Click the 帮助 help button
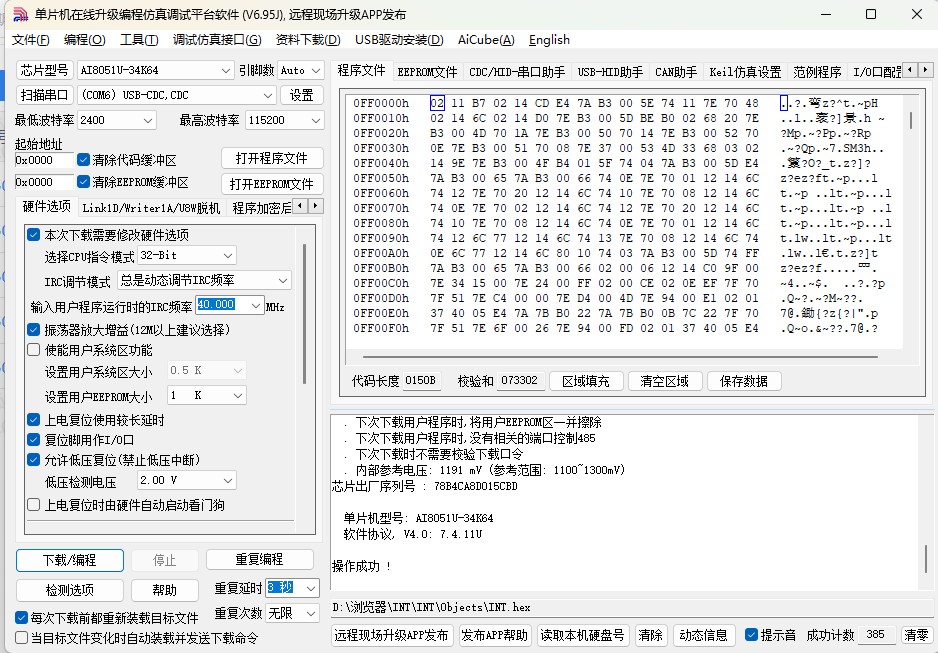 [165, 590]
